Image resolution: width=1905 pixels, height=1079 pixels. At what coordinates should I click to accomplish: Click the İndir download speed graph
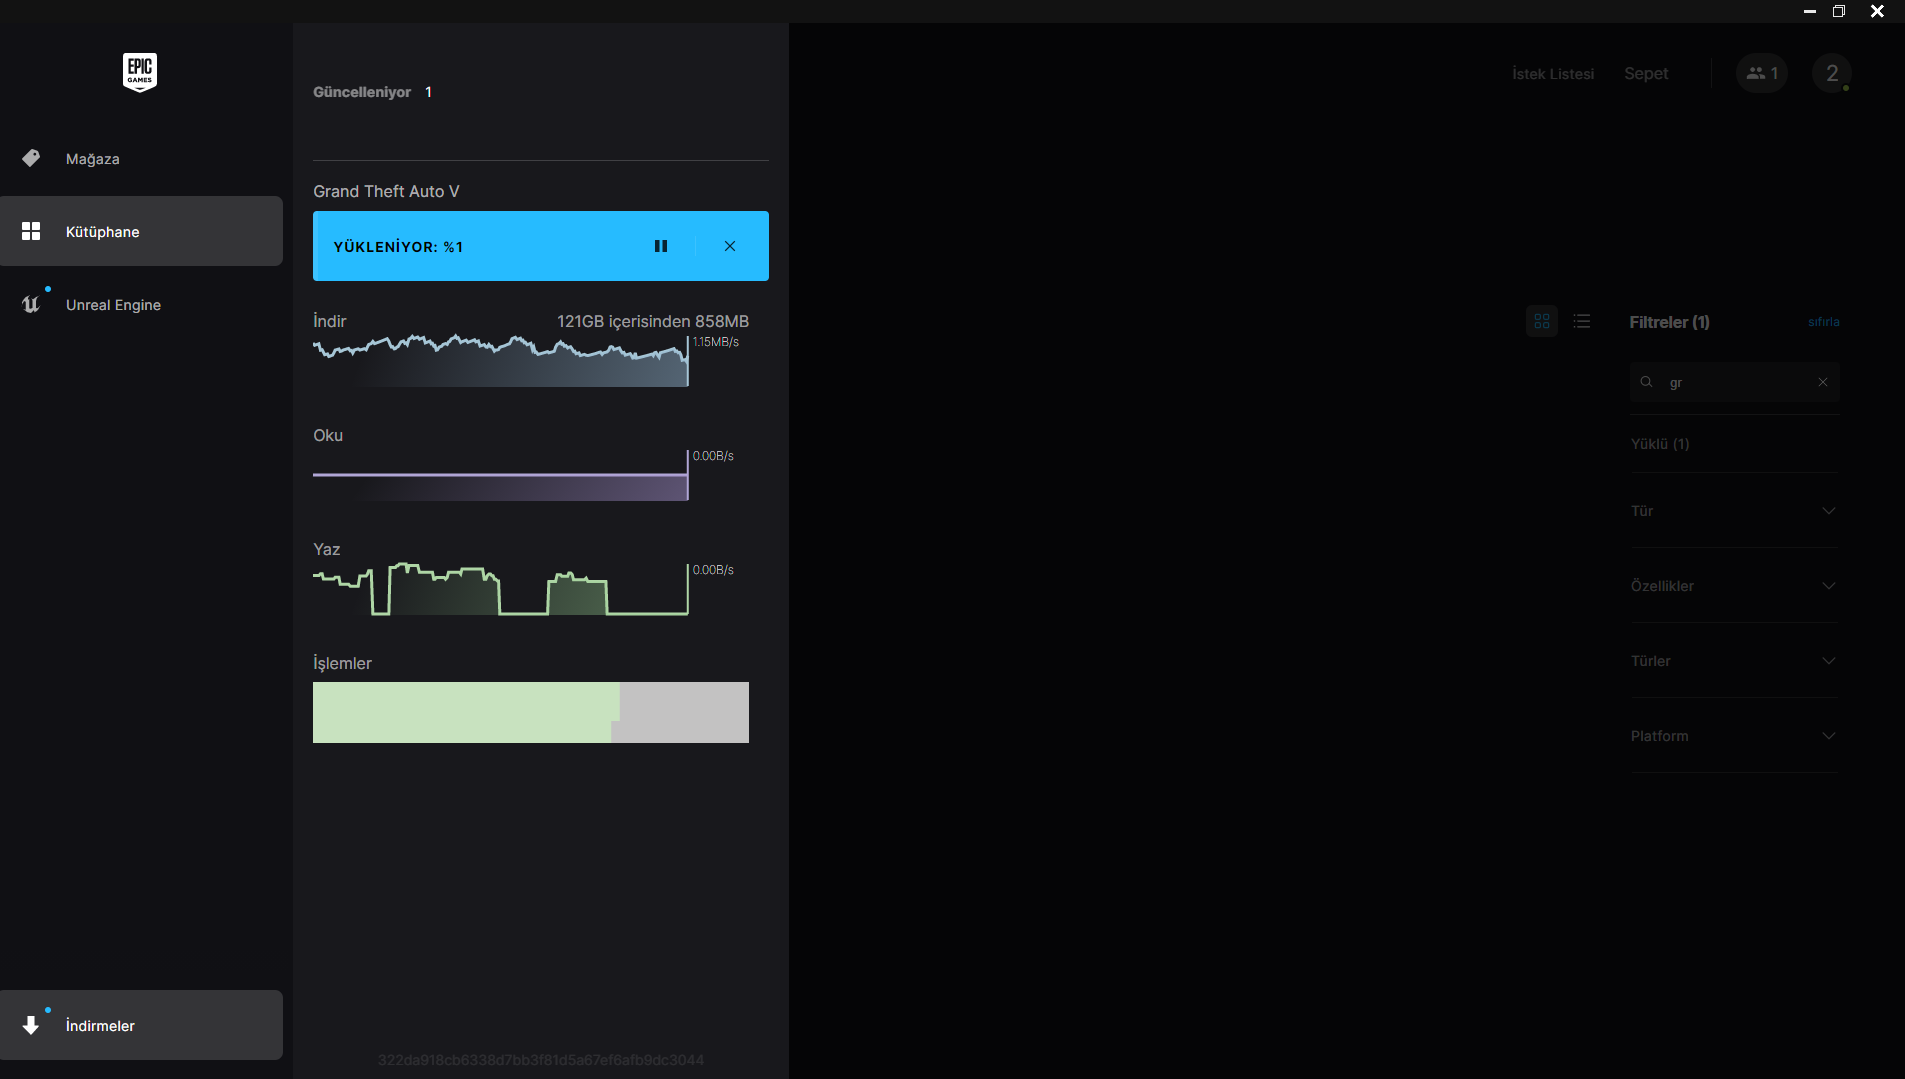click(x=501, y=361)
